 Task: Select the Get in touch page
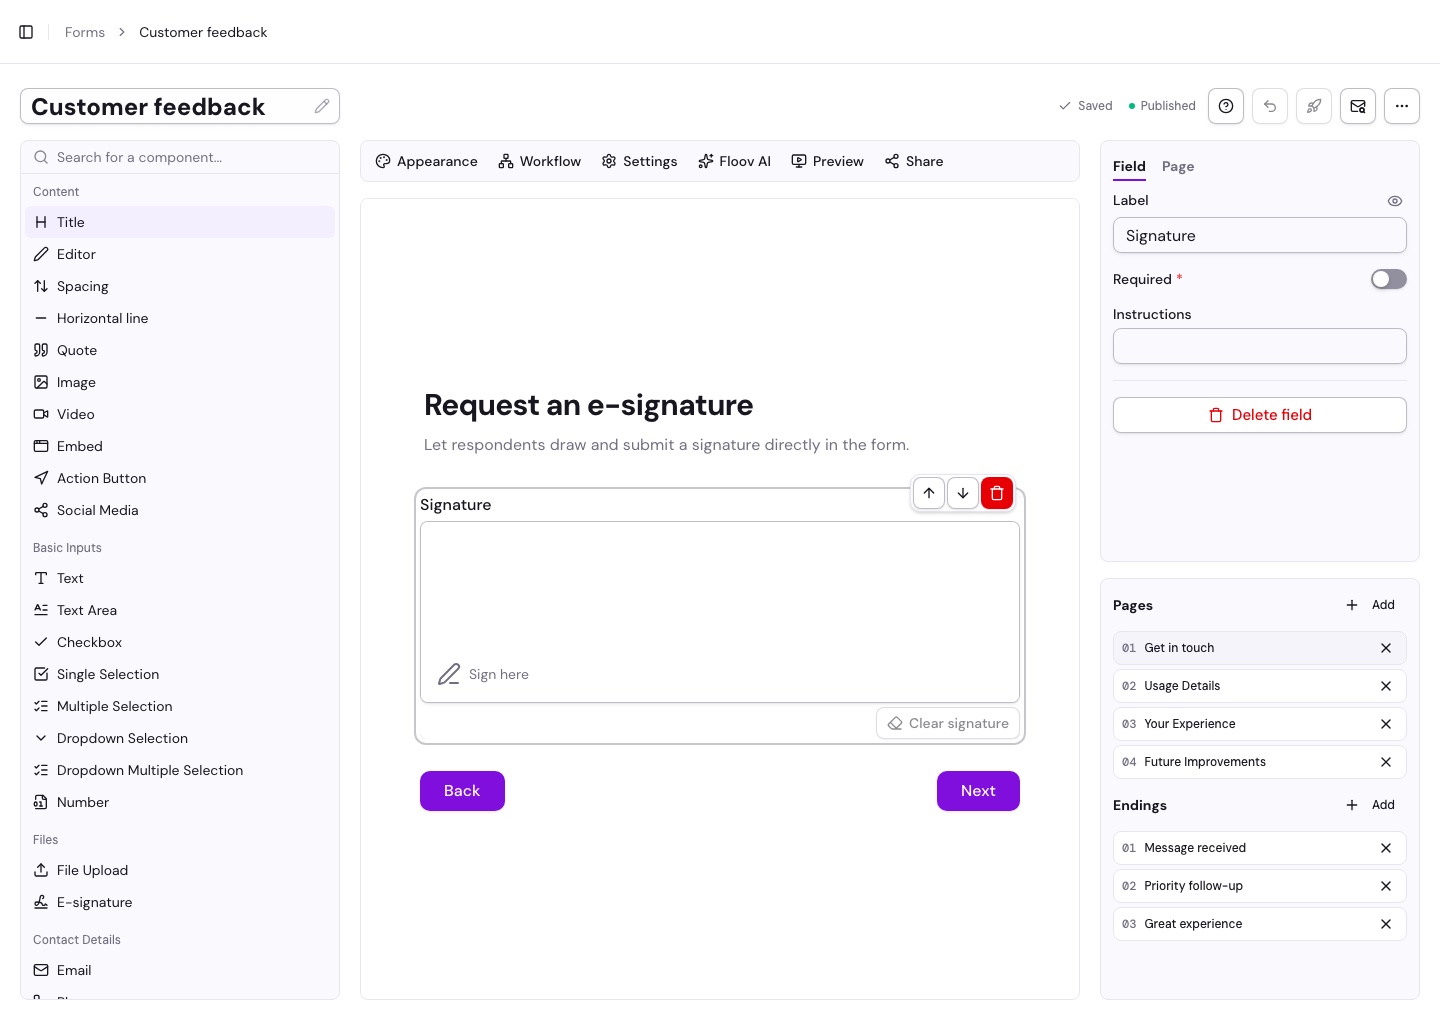[1260, 648]
